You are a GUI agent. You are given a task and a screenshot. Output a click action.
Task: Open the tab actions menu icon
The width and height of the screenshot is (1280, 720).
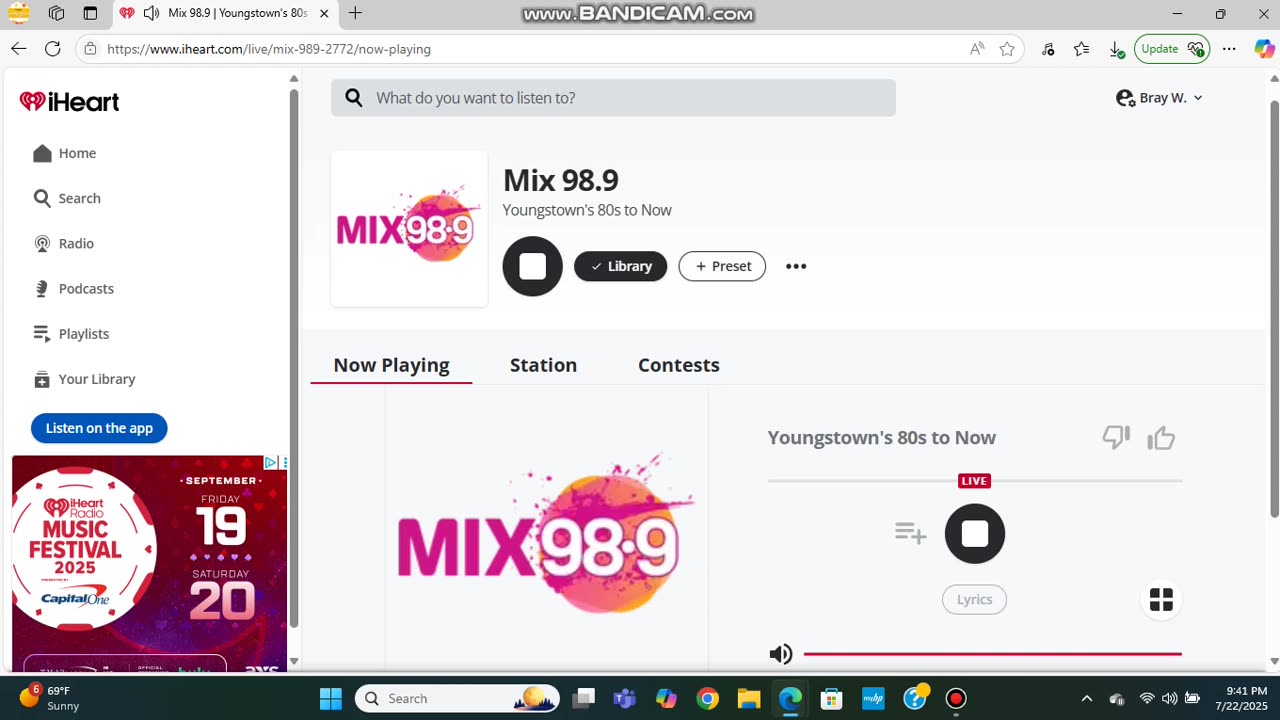pos(90,13)
